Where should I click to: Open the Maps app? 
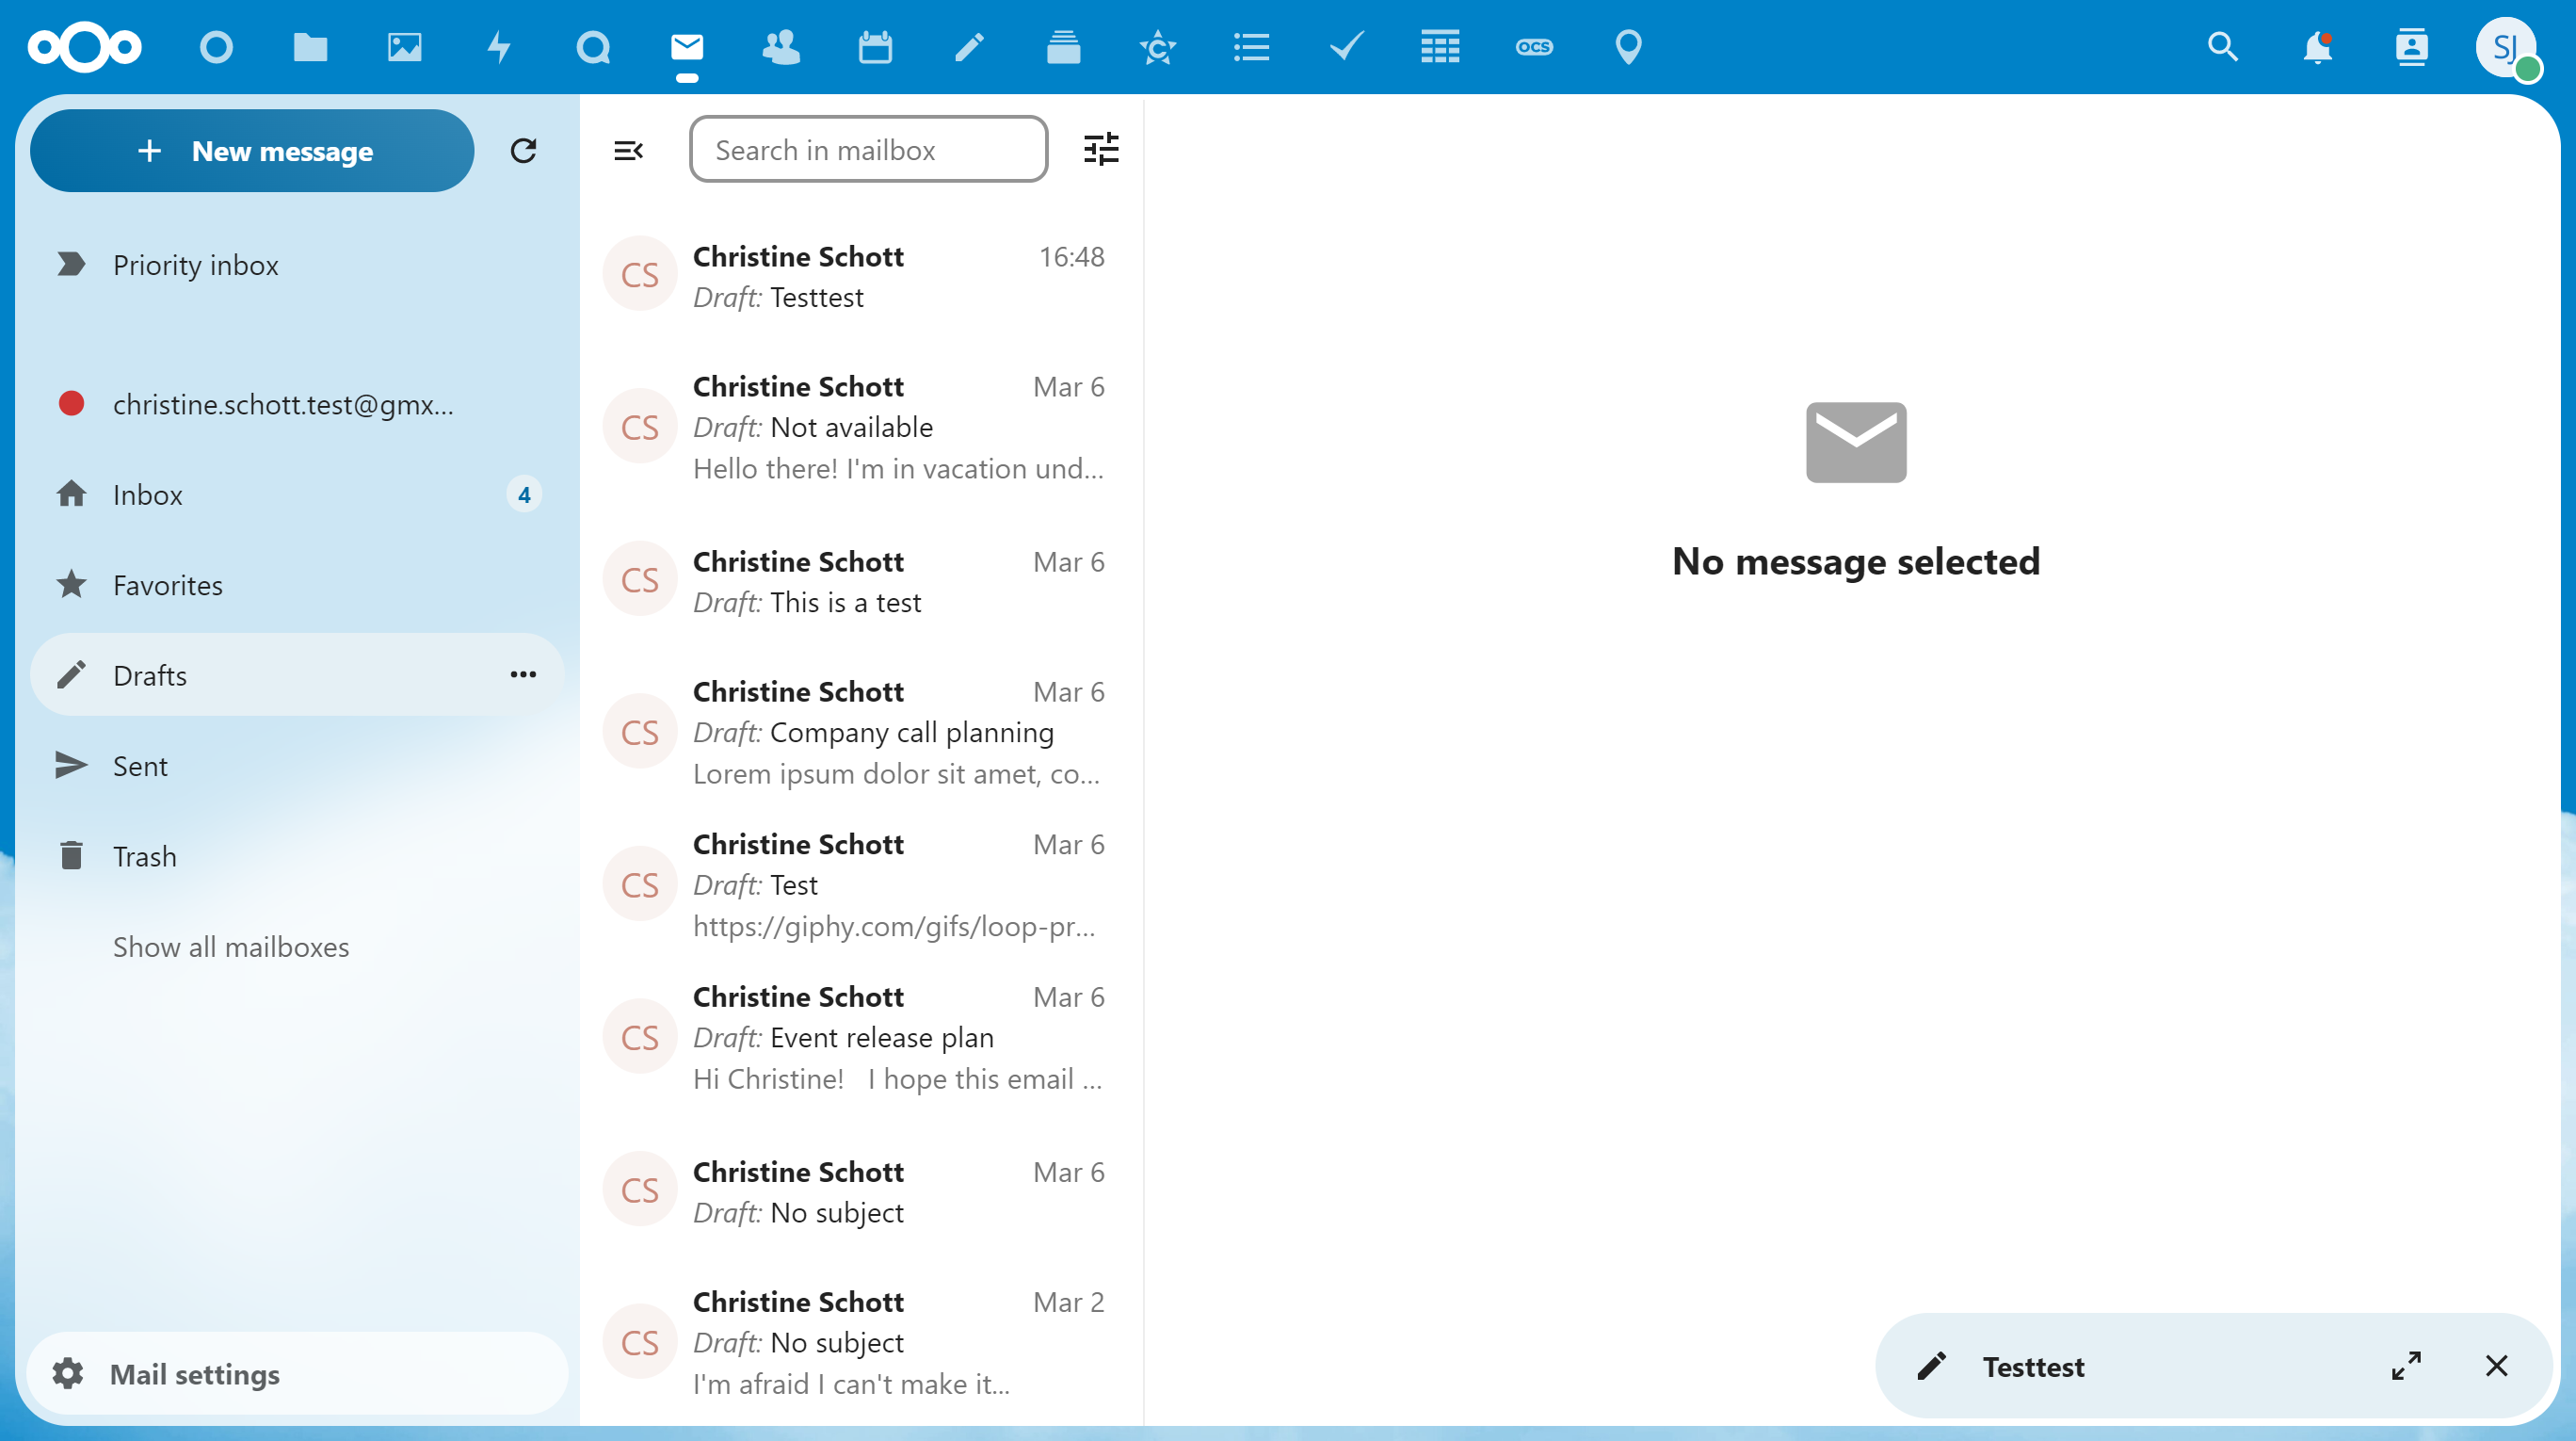1627,47
